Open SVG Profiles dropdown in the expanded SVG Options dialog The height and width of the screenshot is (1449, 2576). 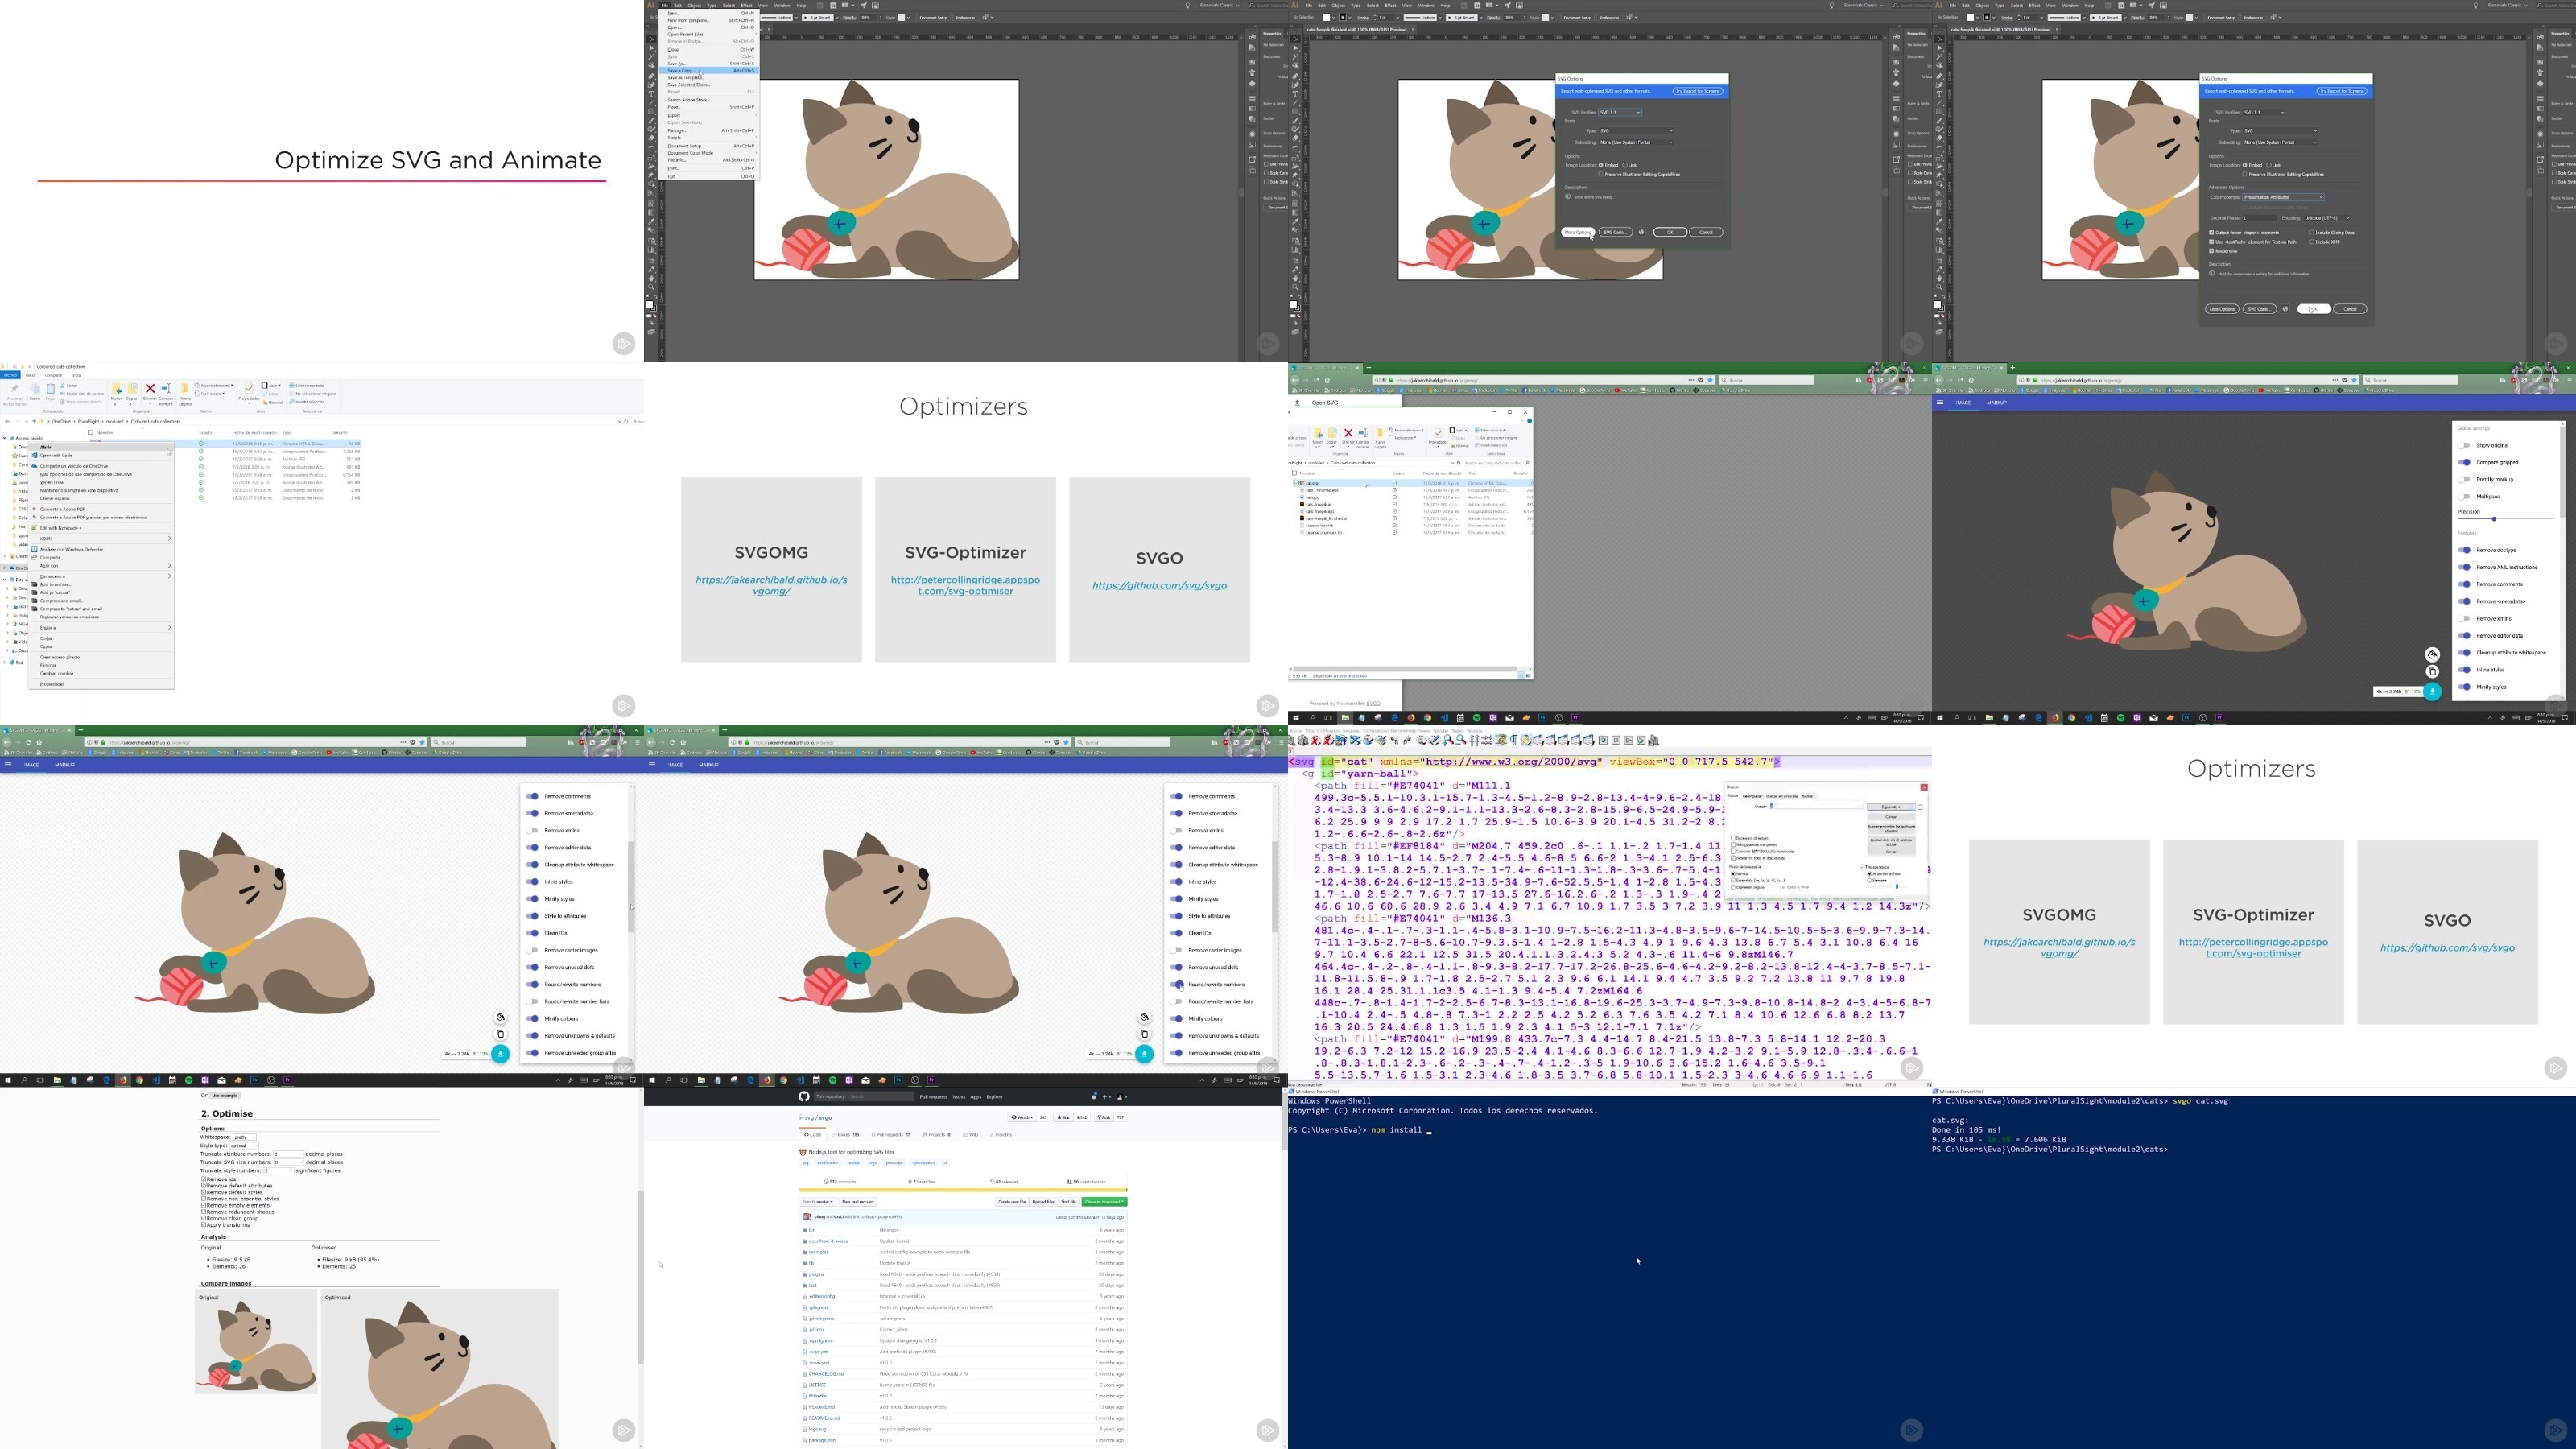tap(2264, 112)
